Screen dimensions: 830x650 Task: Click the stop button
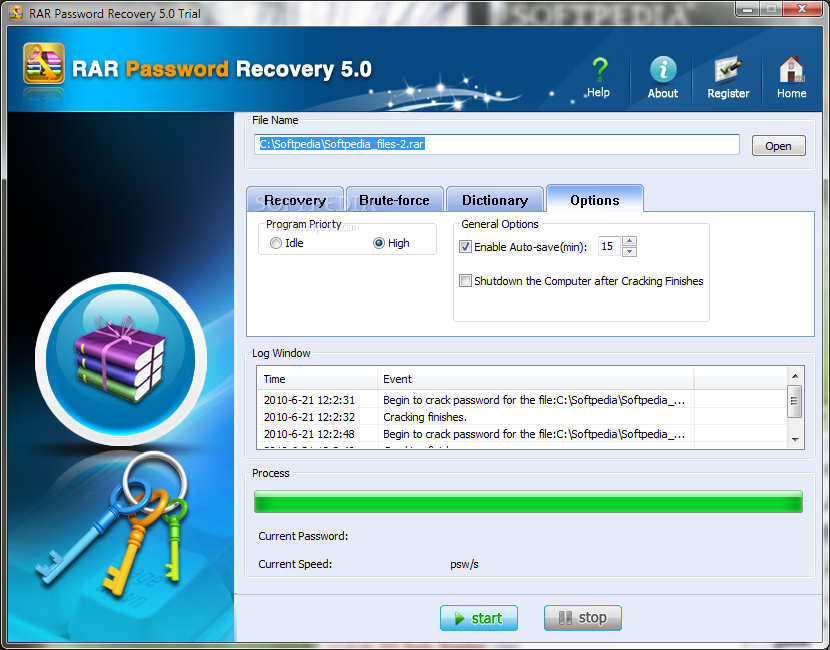click(x=583, y=618)
